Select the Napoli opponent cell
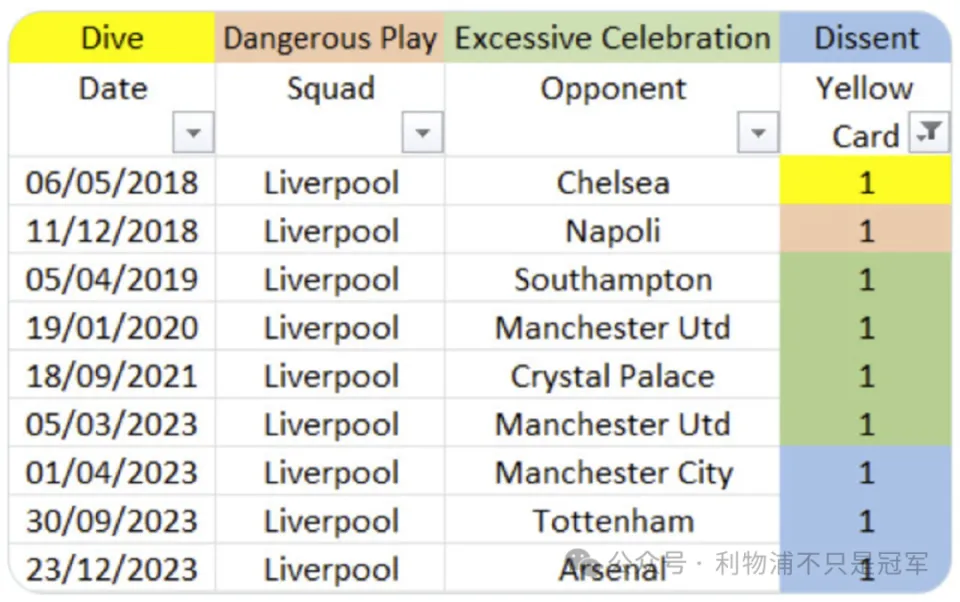Screen dimensions: 960x602 [612, 230]
